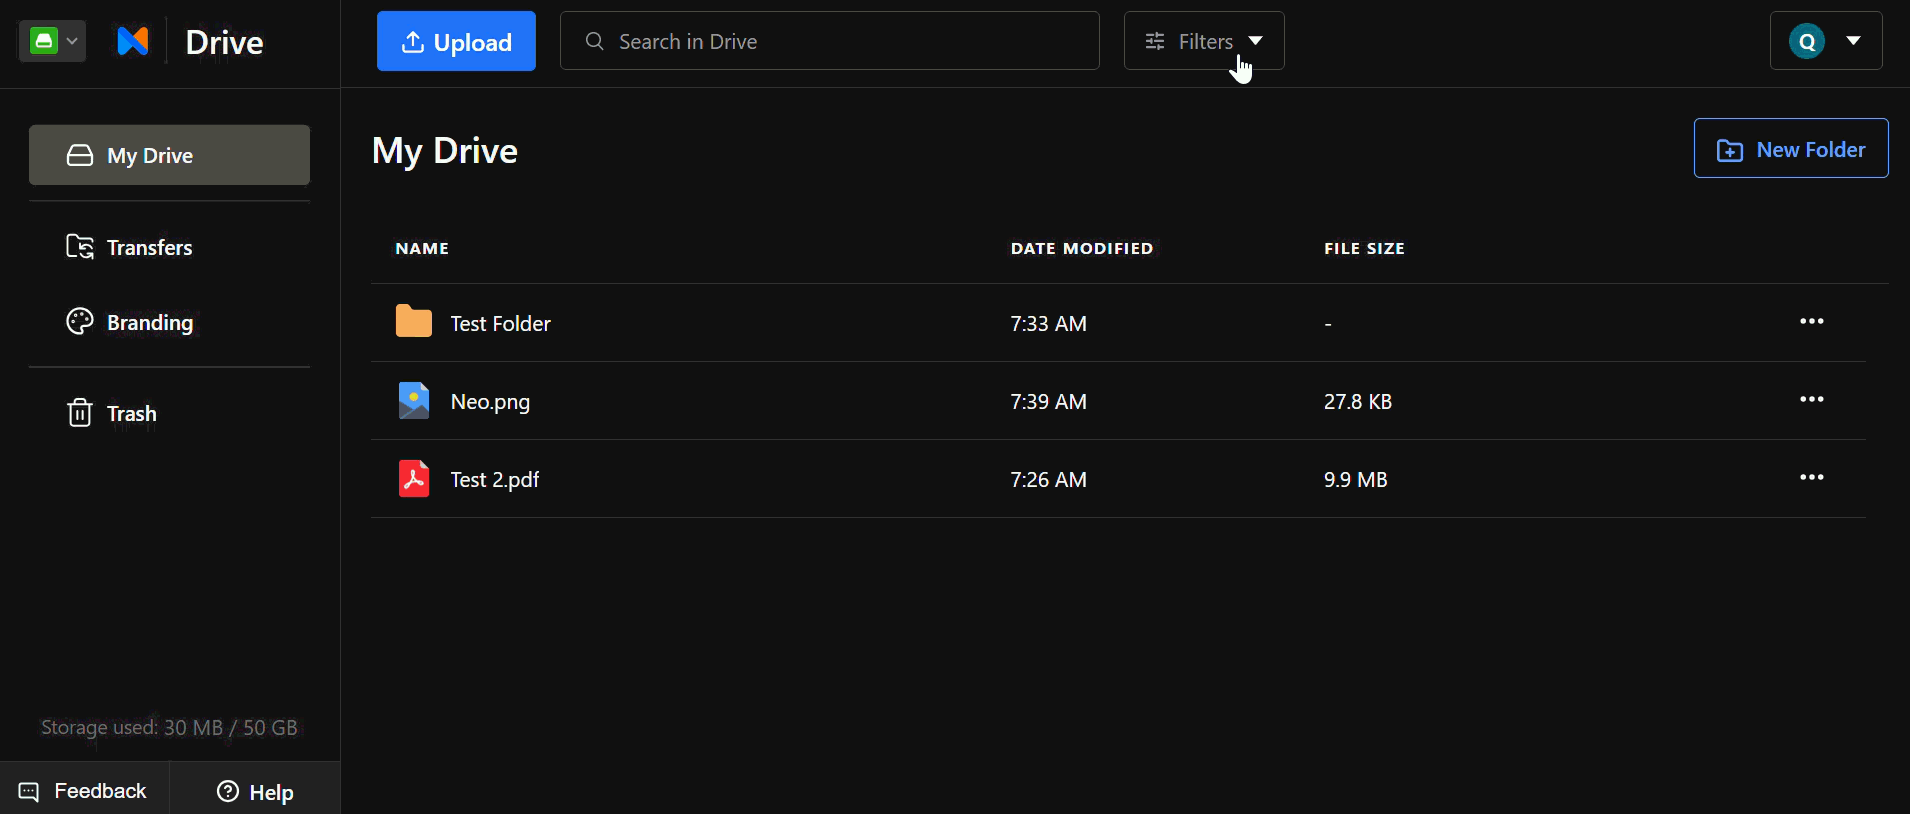
Task: Focus the Search in Drive field
Action: [829, 41]
